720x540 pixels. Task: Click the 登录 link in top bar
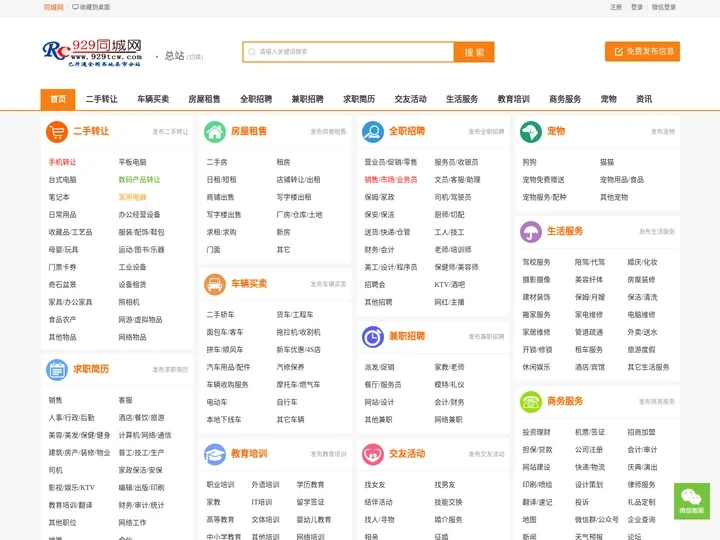pos(637,7)
